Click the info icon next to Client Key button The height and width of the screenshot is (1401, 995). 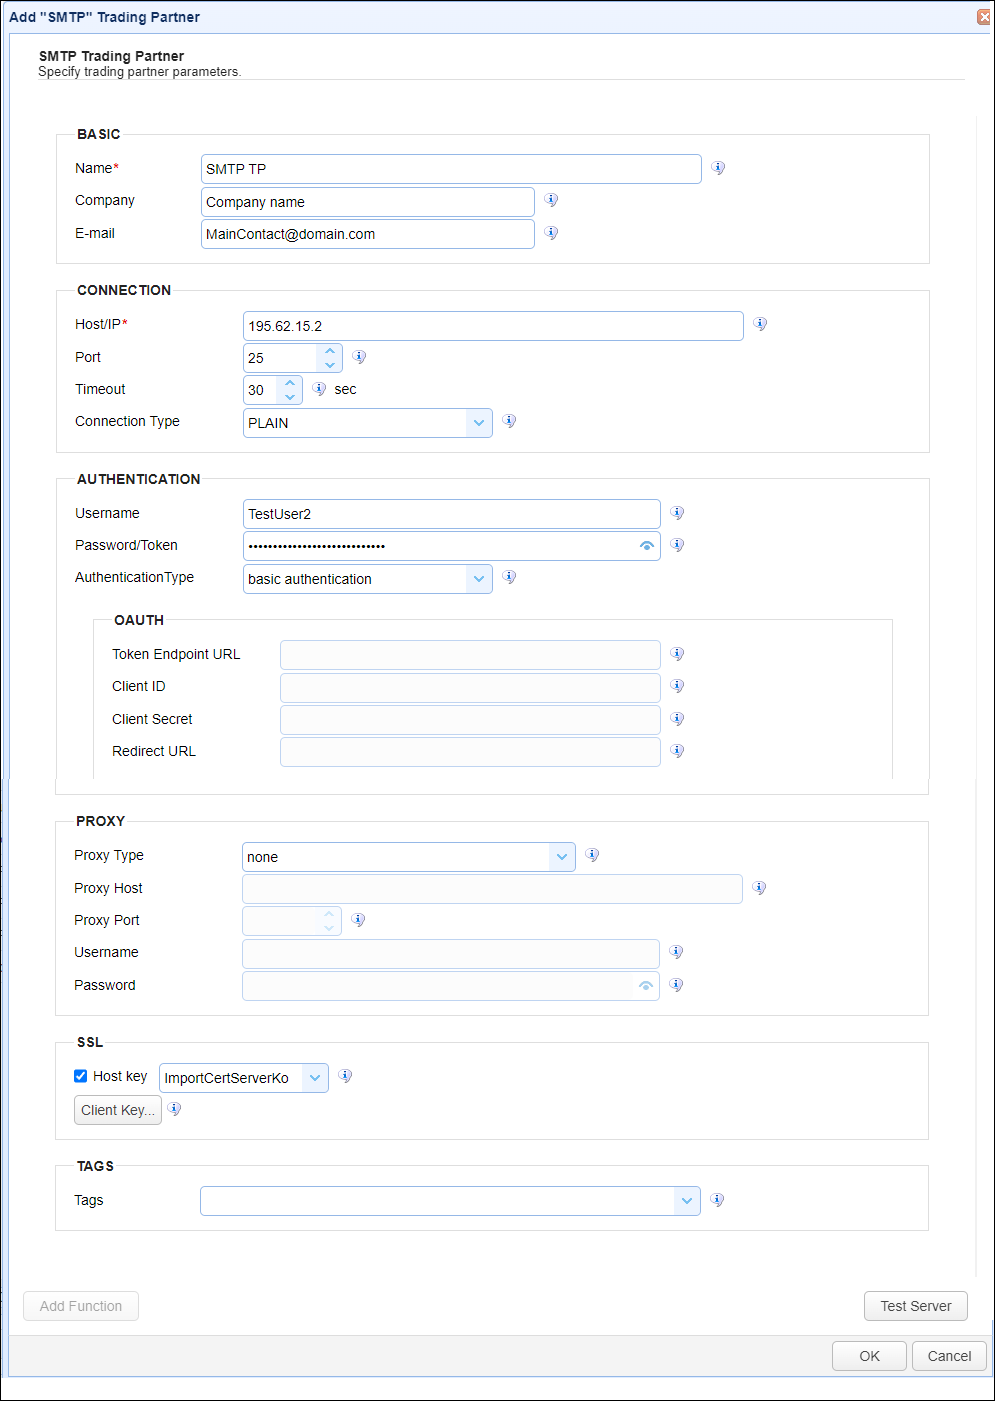coord(174,1109)
